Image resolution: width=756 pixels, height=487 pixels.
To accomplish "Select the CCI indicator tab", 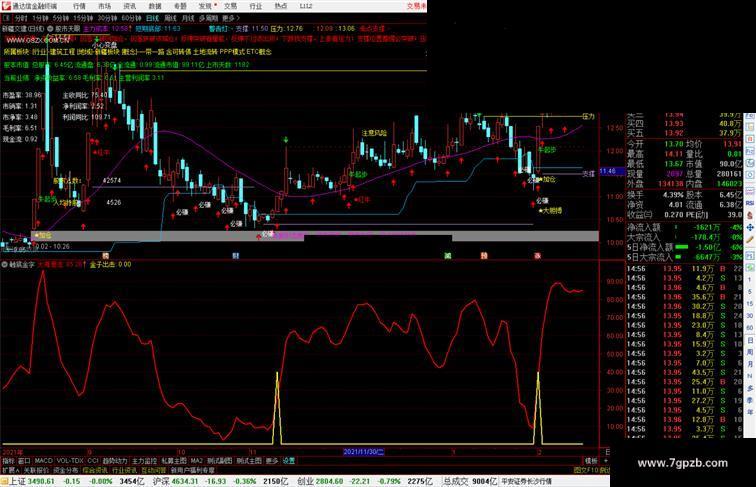I will pyautogui.click(x=93, y=461).
